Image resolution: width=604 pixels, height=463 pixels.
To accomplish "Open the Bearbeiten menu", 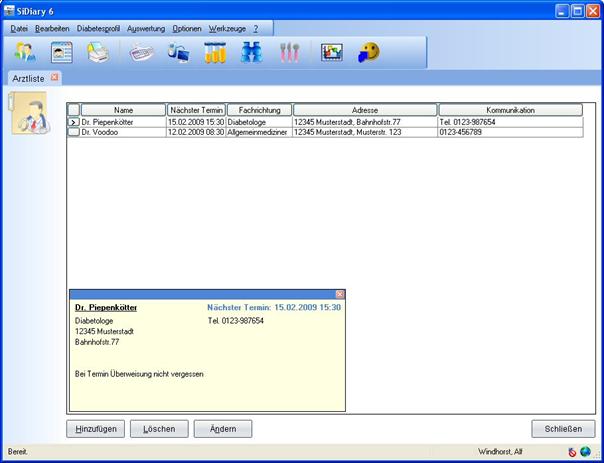I will [52, 29].
